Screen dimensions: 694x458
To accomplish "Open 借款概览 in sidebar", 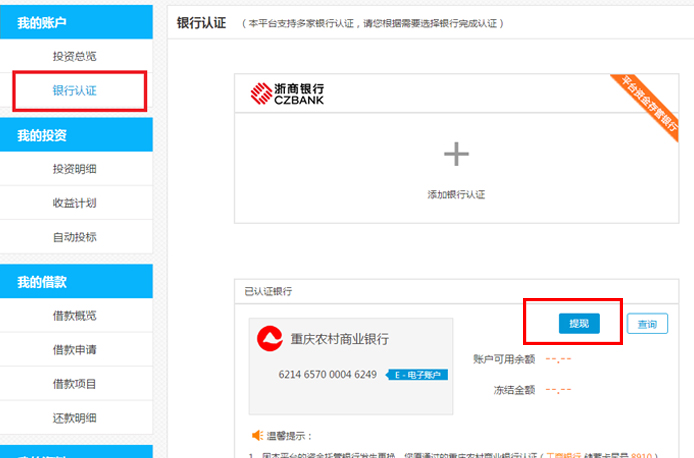I will (x=74, y=316).
